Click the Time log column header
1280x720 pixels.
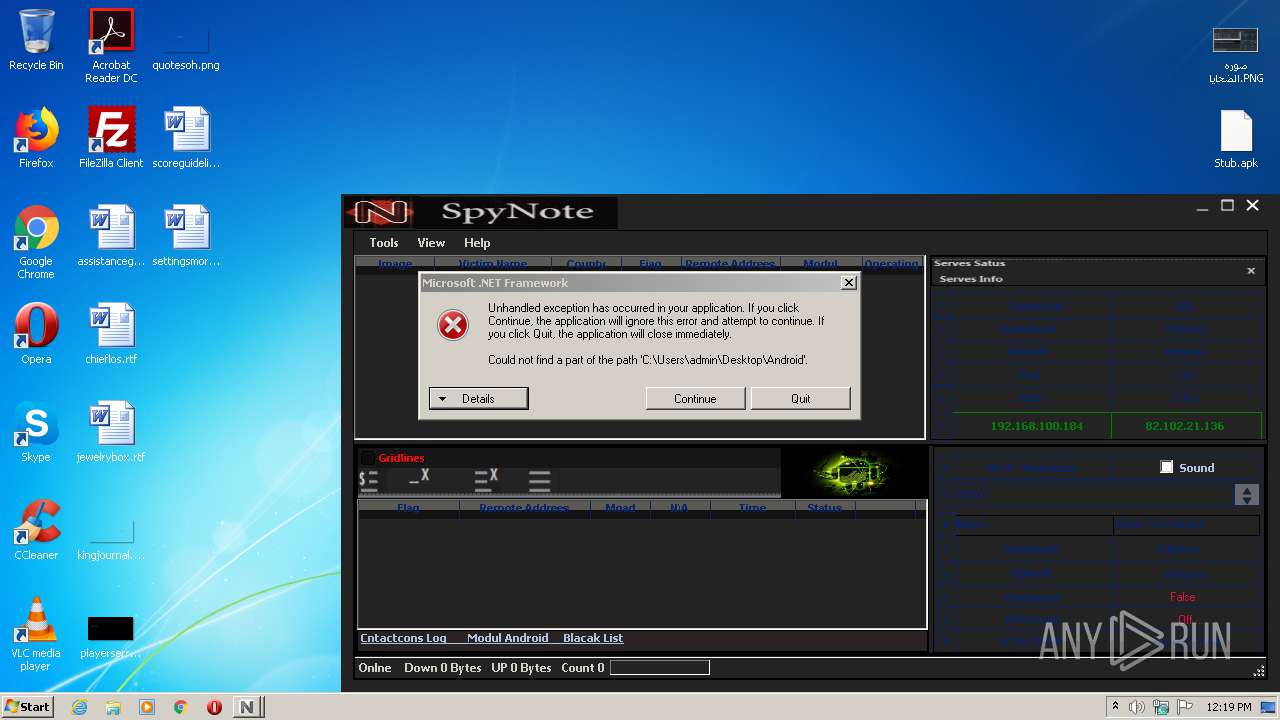point(752,507)
